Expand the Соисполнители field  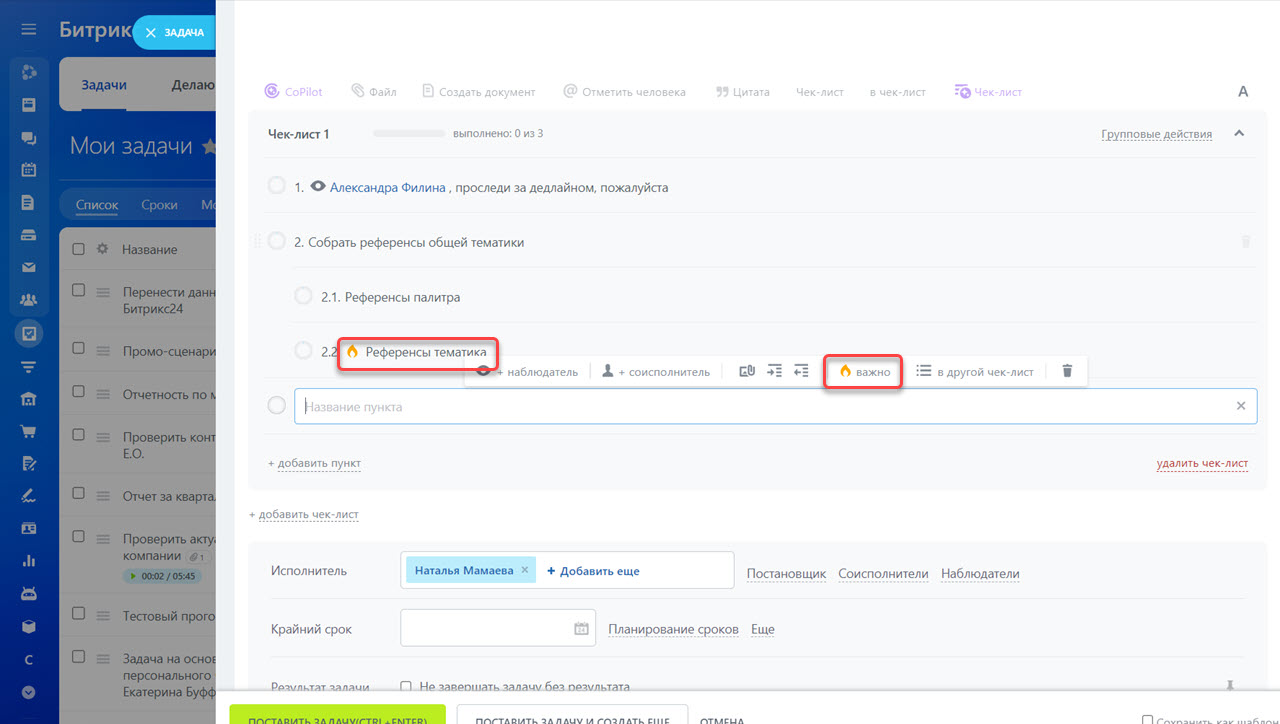[x=883, y=573]
